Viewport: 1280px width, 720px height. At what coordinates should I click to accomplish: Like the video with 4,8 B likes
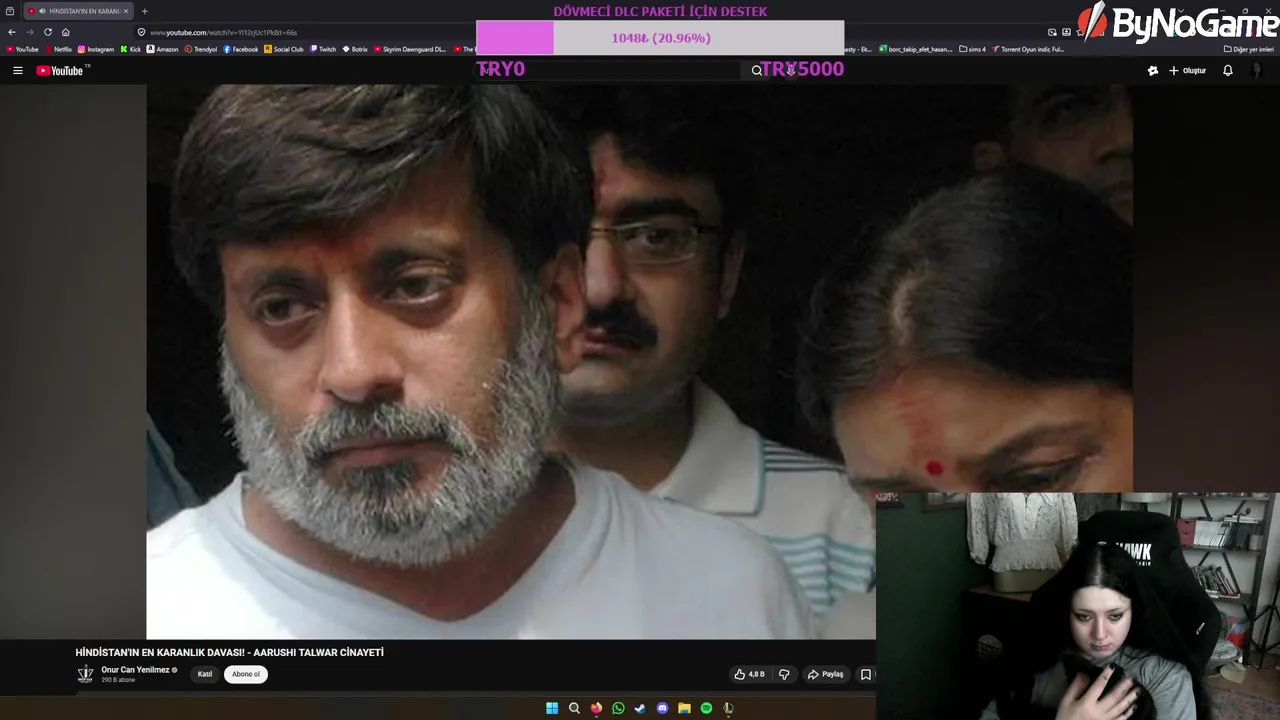click(x=749, y=674)
